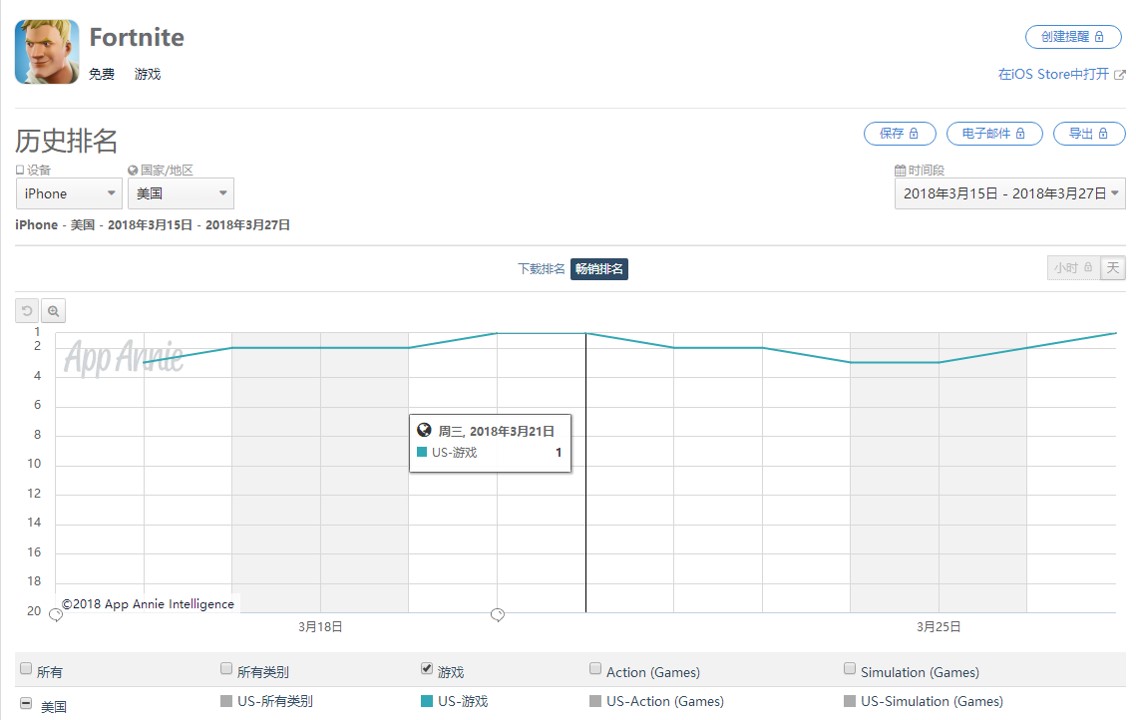Click the lock icon on 小时 option
The width and height of the screenshot is (1136, 720).
1087,268
